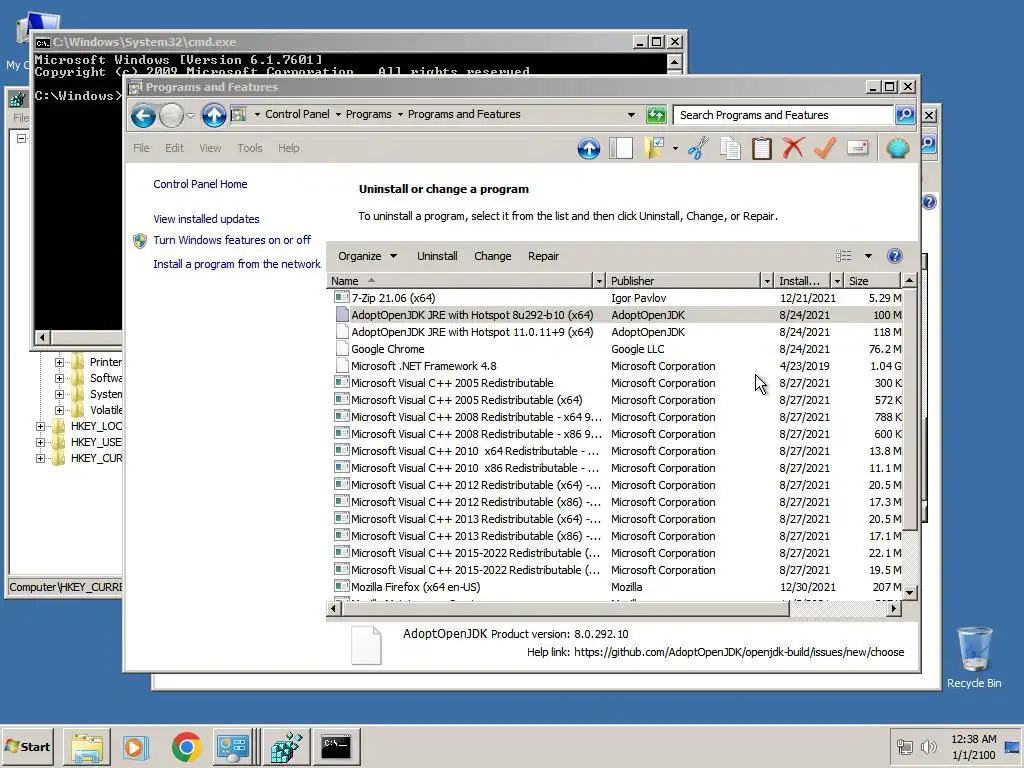Click the Control Panel icon in address bar
The height and width of the screenshot is (768, 1024).
238,114
